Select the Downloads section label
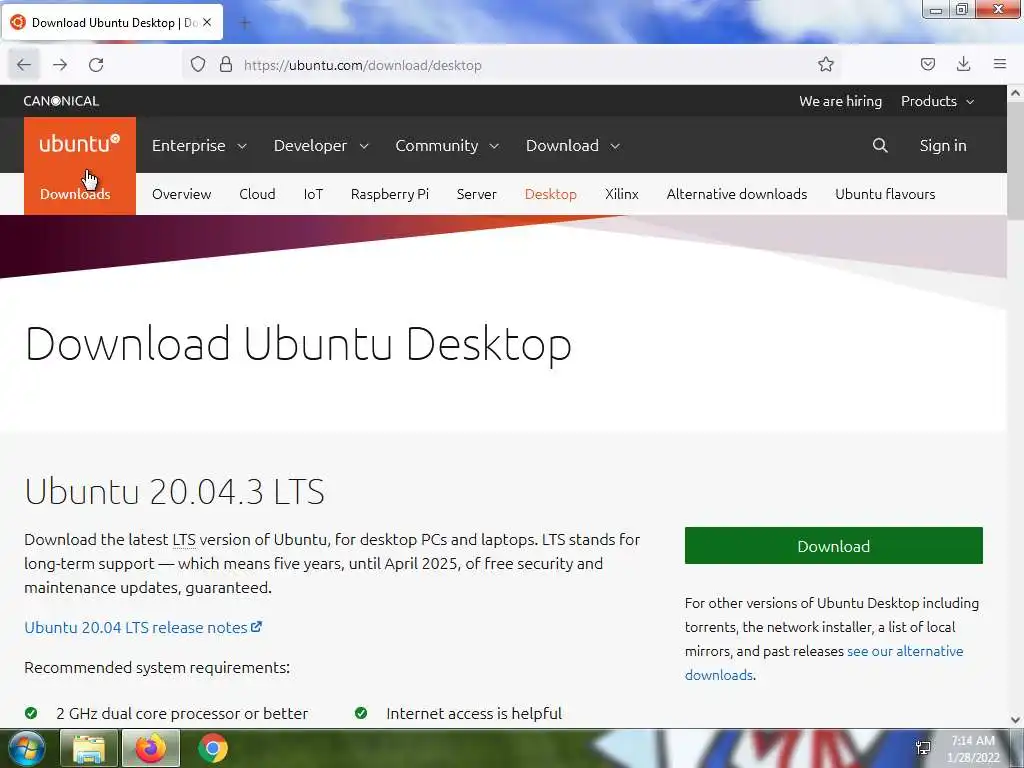Viewport: 1024px width, 768px height. click(75, 194)
